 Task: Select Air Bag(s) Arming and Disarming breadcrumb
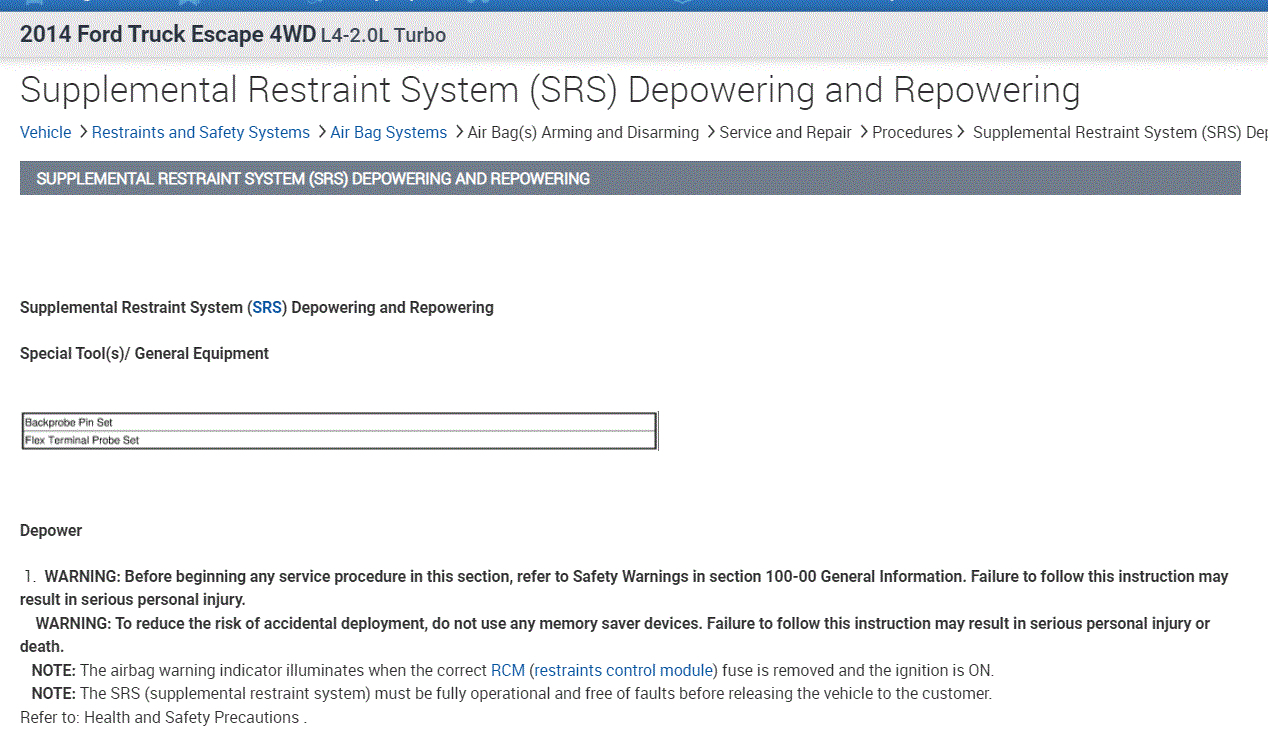click(x=583, y=132)
